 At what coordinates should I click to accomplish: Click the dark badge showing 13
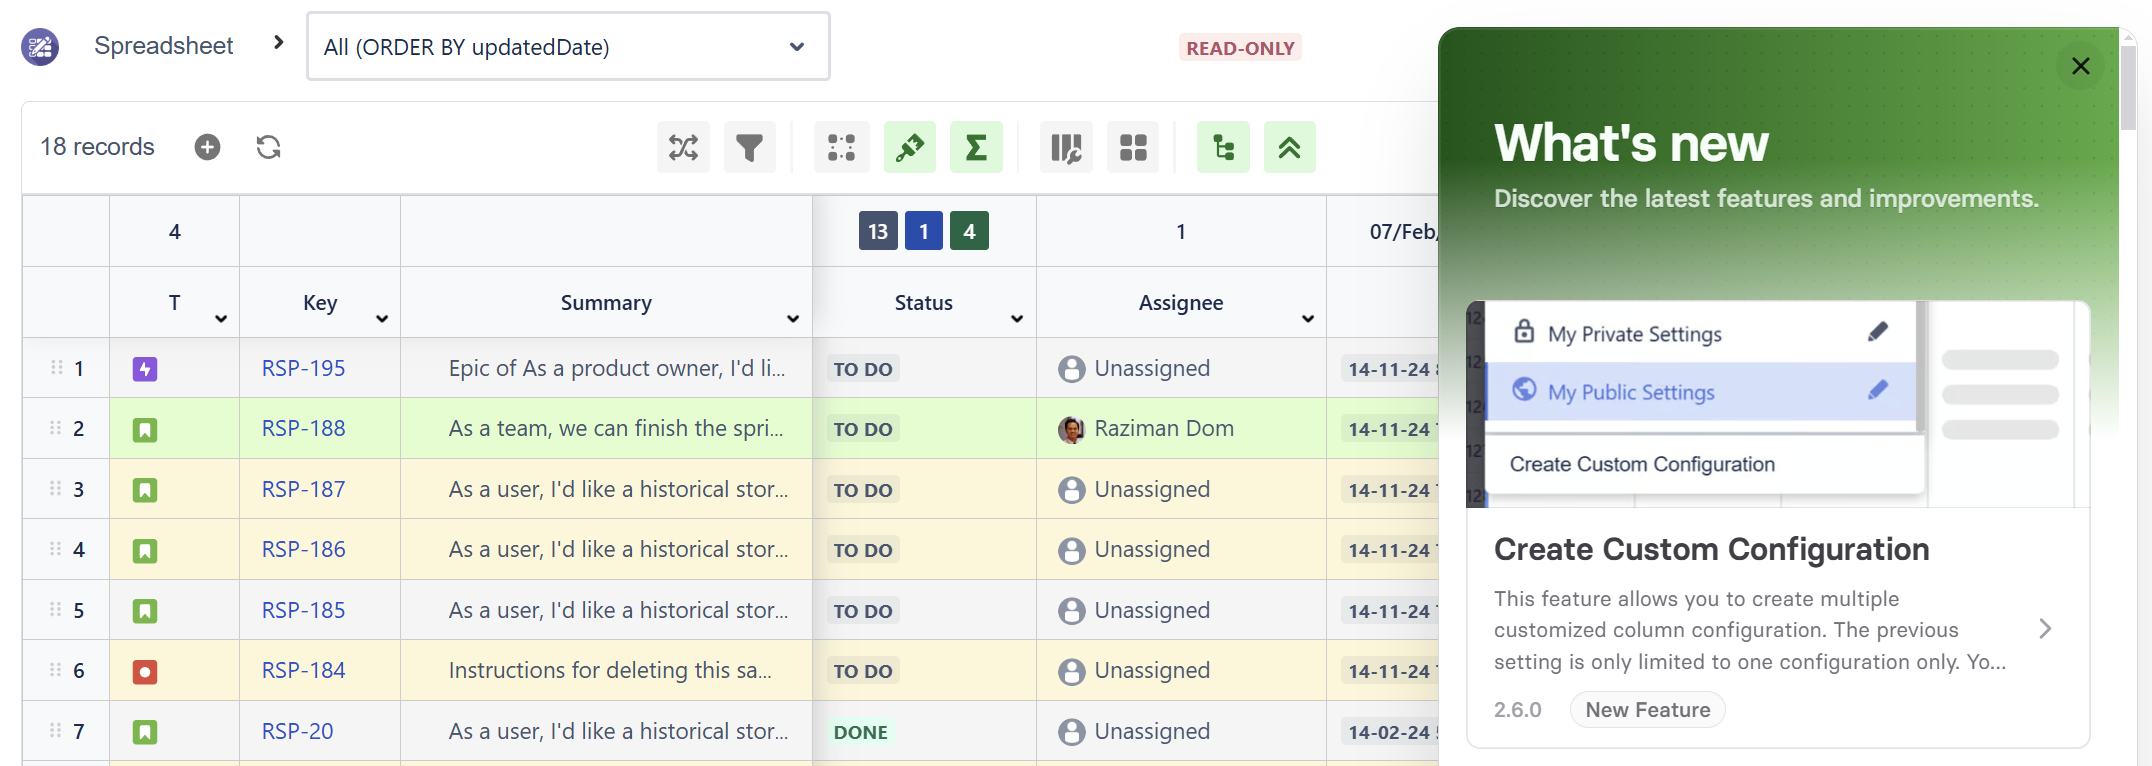point(877,232)
